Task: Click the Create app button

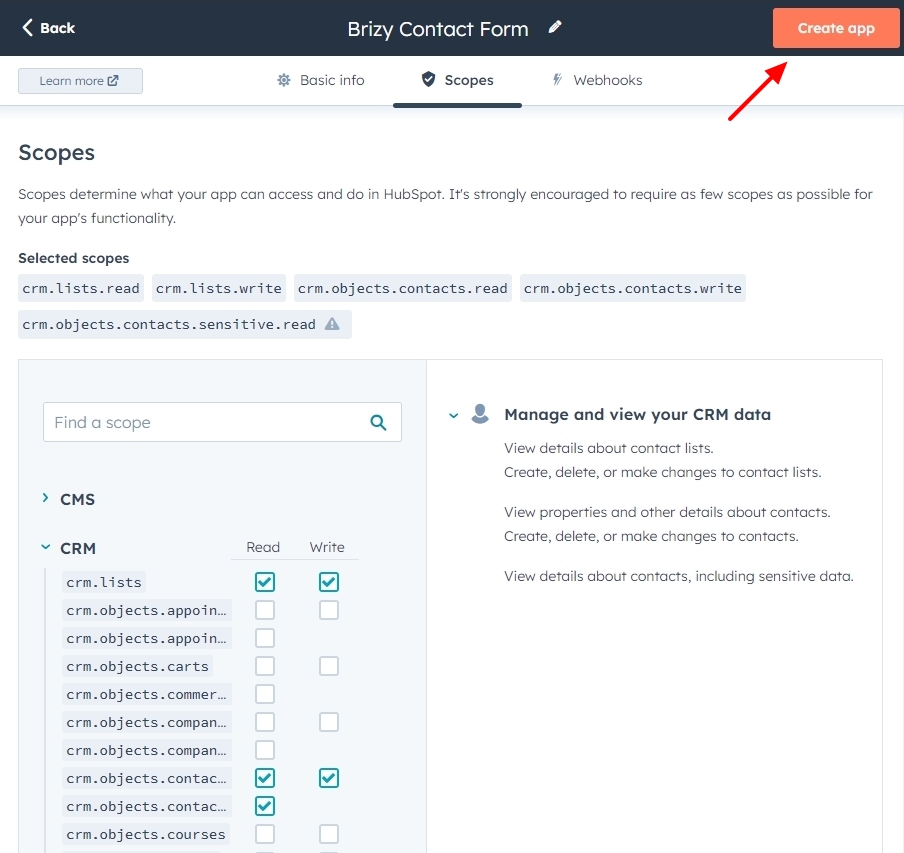Action: [x=836, y=28]
